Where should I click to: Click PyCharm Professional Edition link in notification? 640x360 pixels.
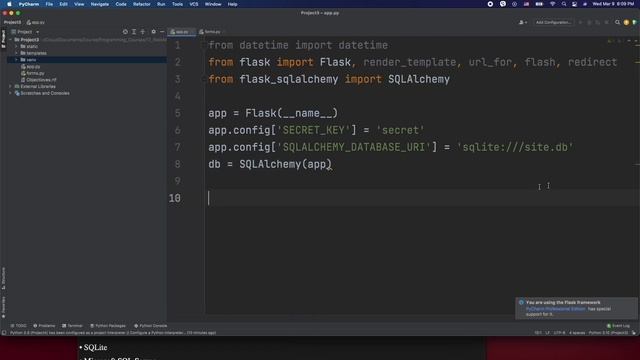point(556,309)
